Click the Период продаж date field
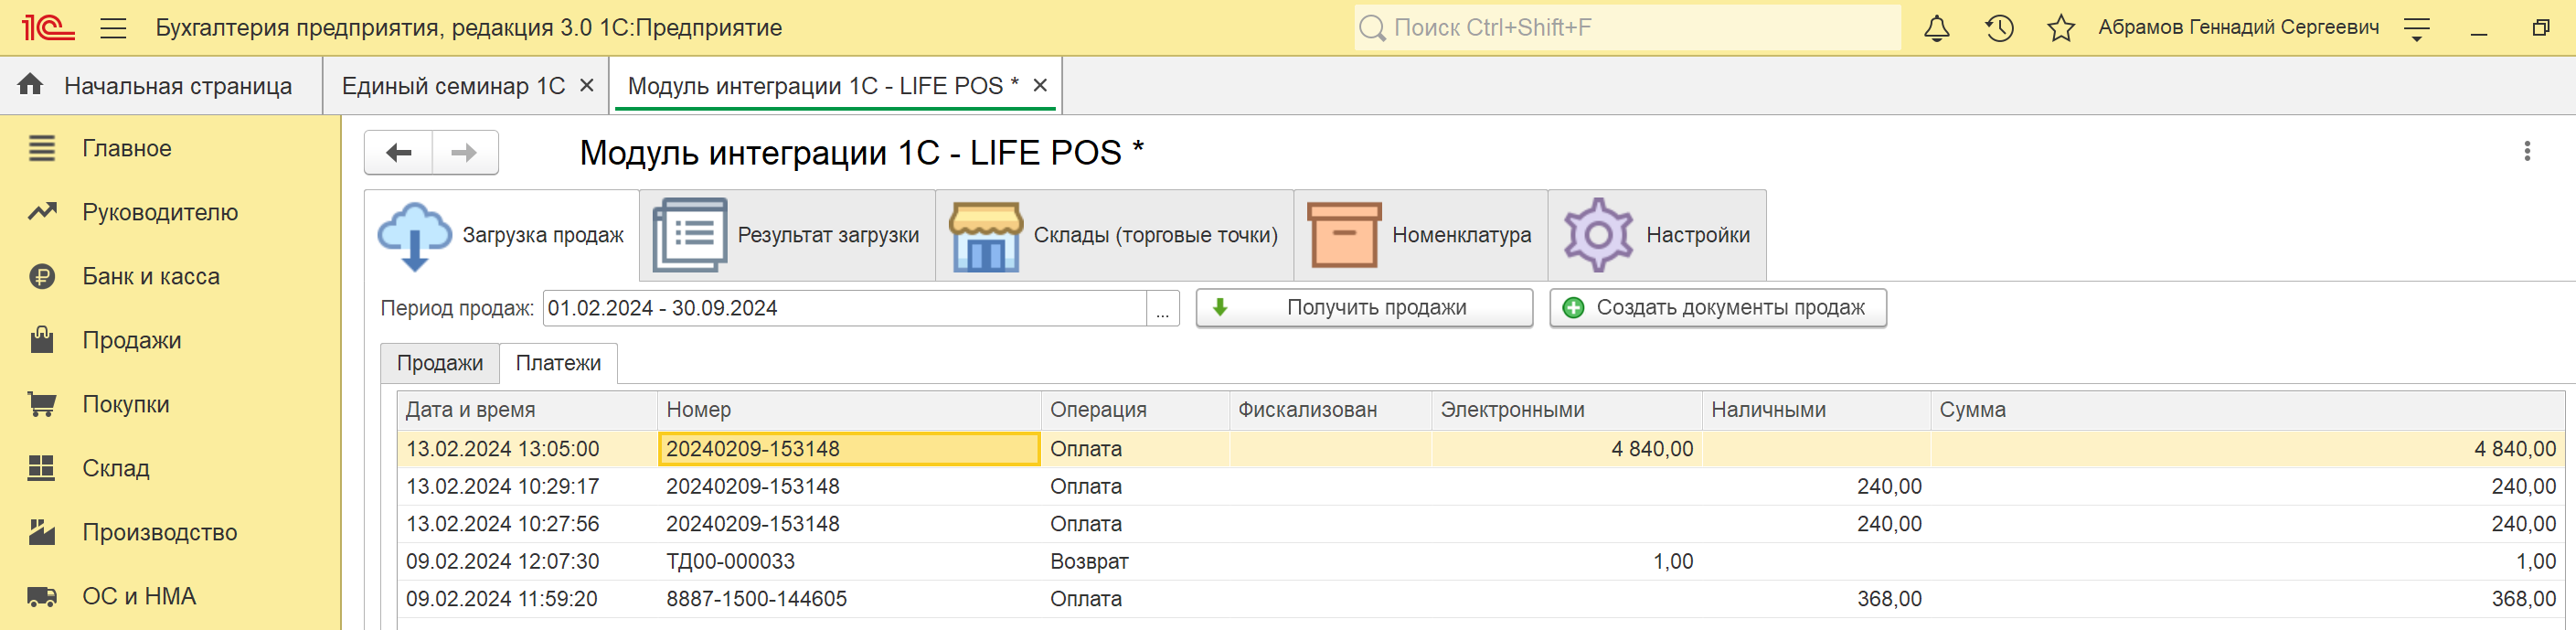2576x630 pixels. (x=844, y=309)
